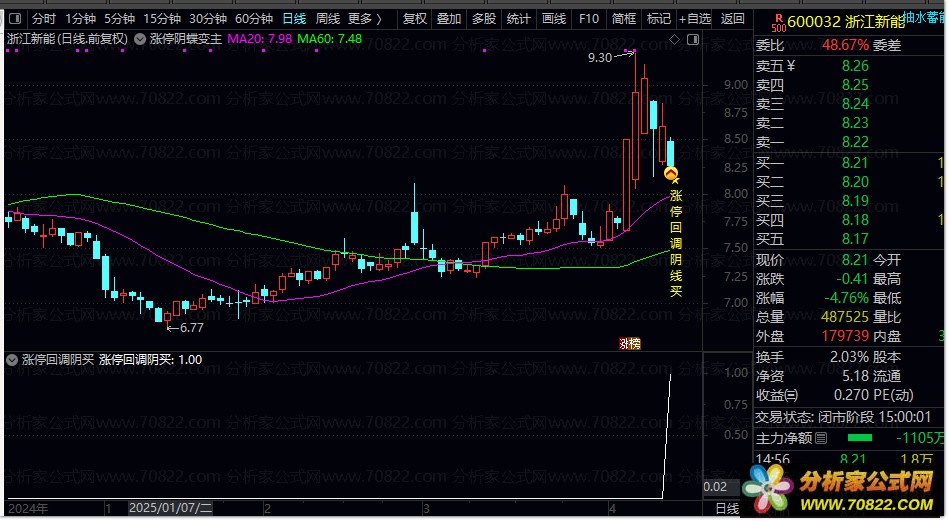Click the 总量 487525 value
The image size is (950, 521).
click(x=845, y=317)
